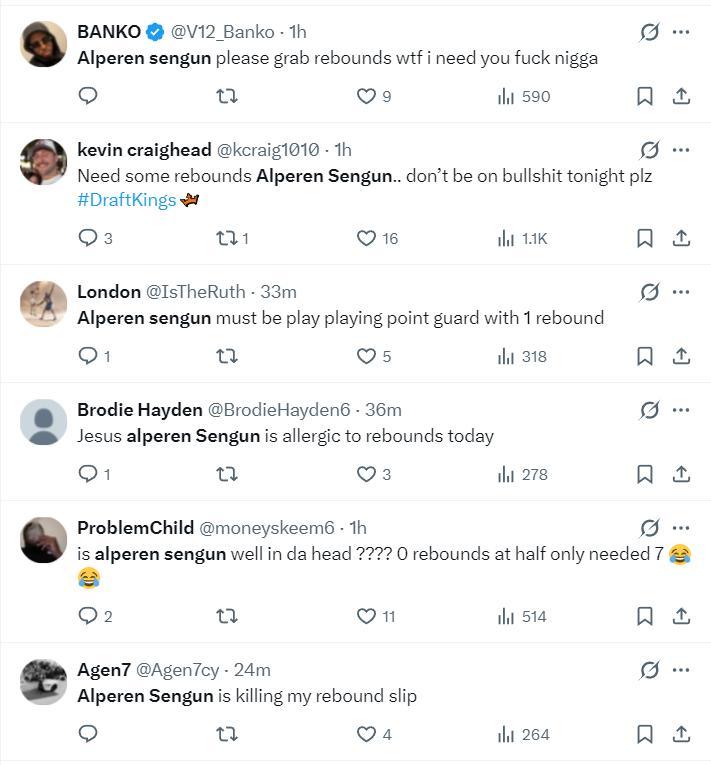The height and width of the screenshot is (765, 711).
Task: Open more options on London's tweet
Action: (x=681, y=292)
